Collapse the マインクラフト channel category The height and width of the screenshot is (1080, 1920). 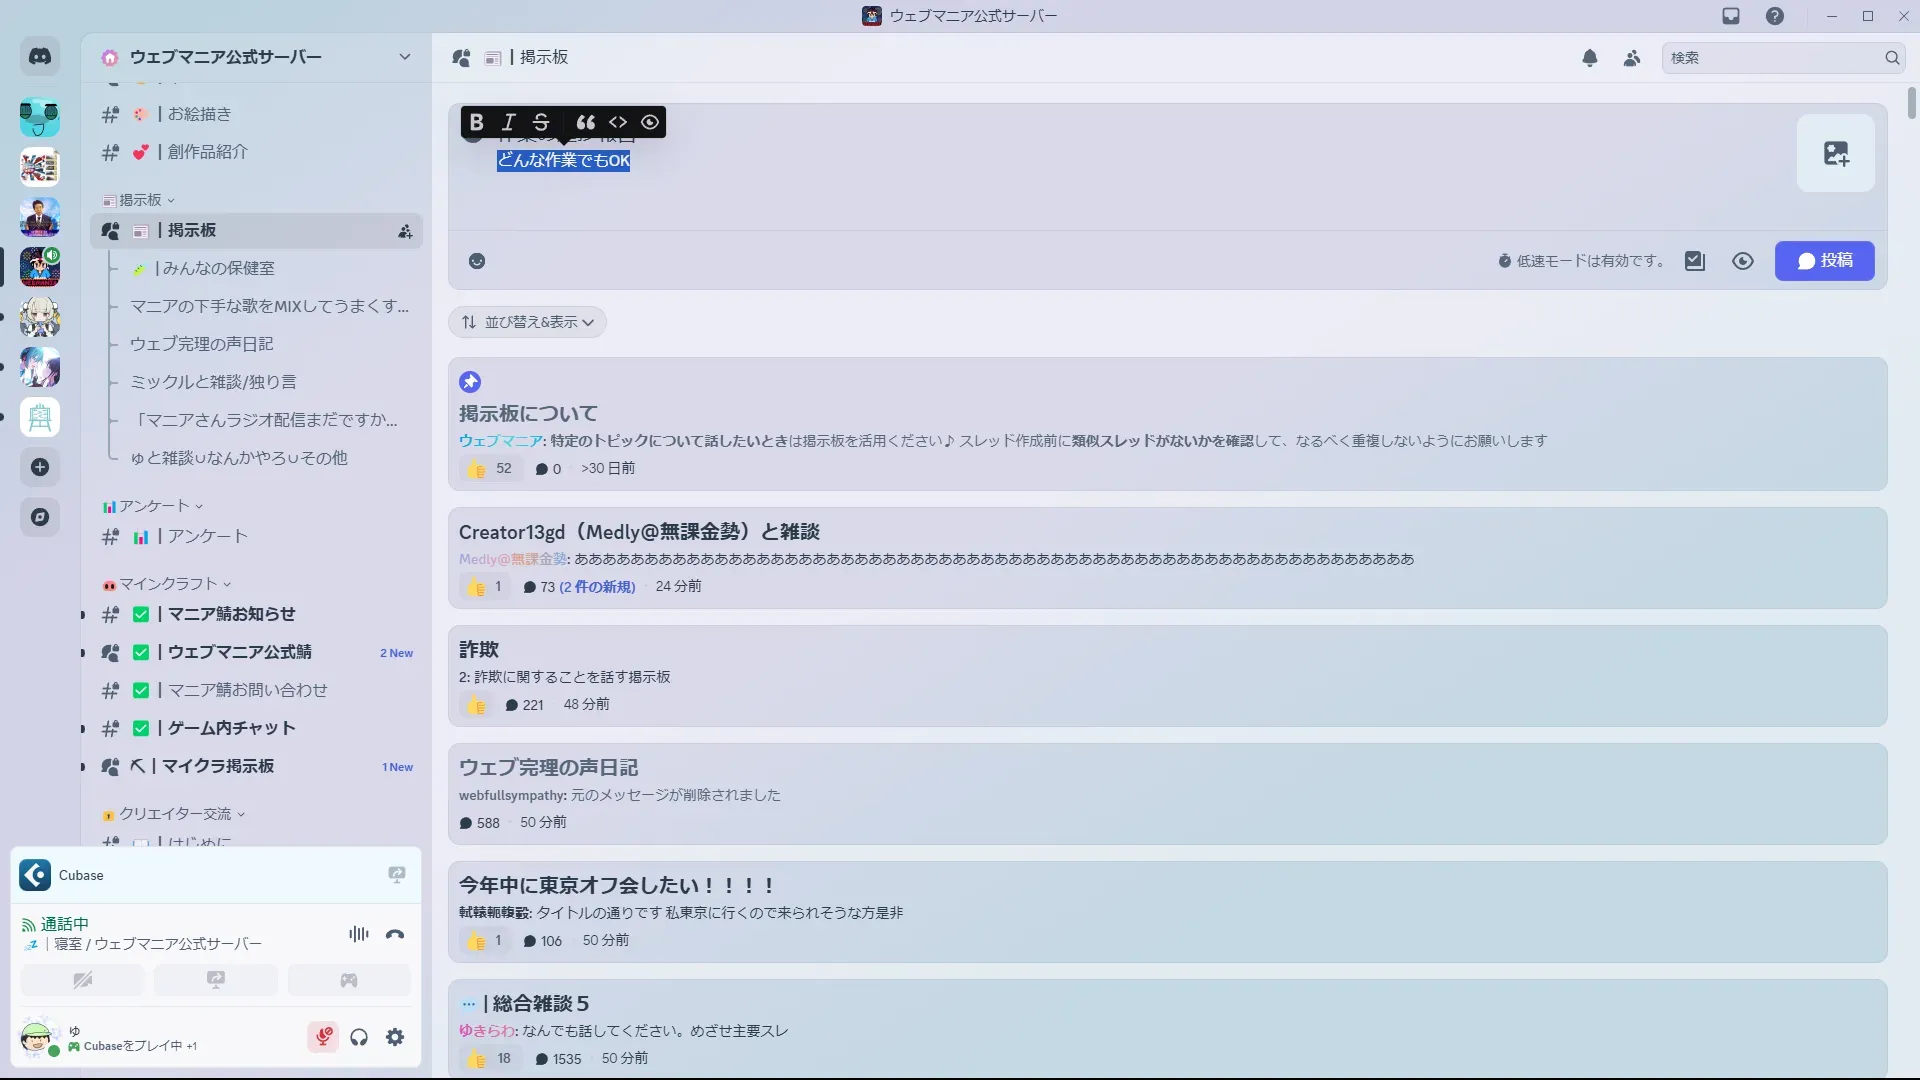point(168,584)
